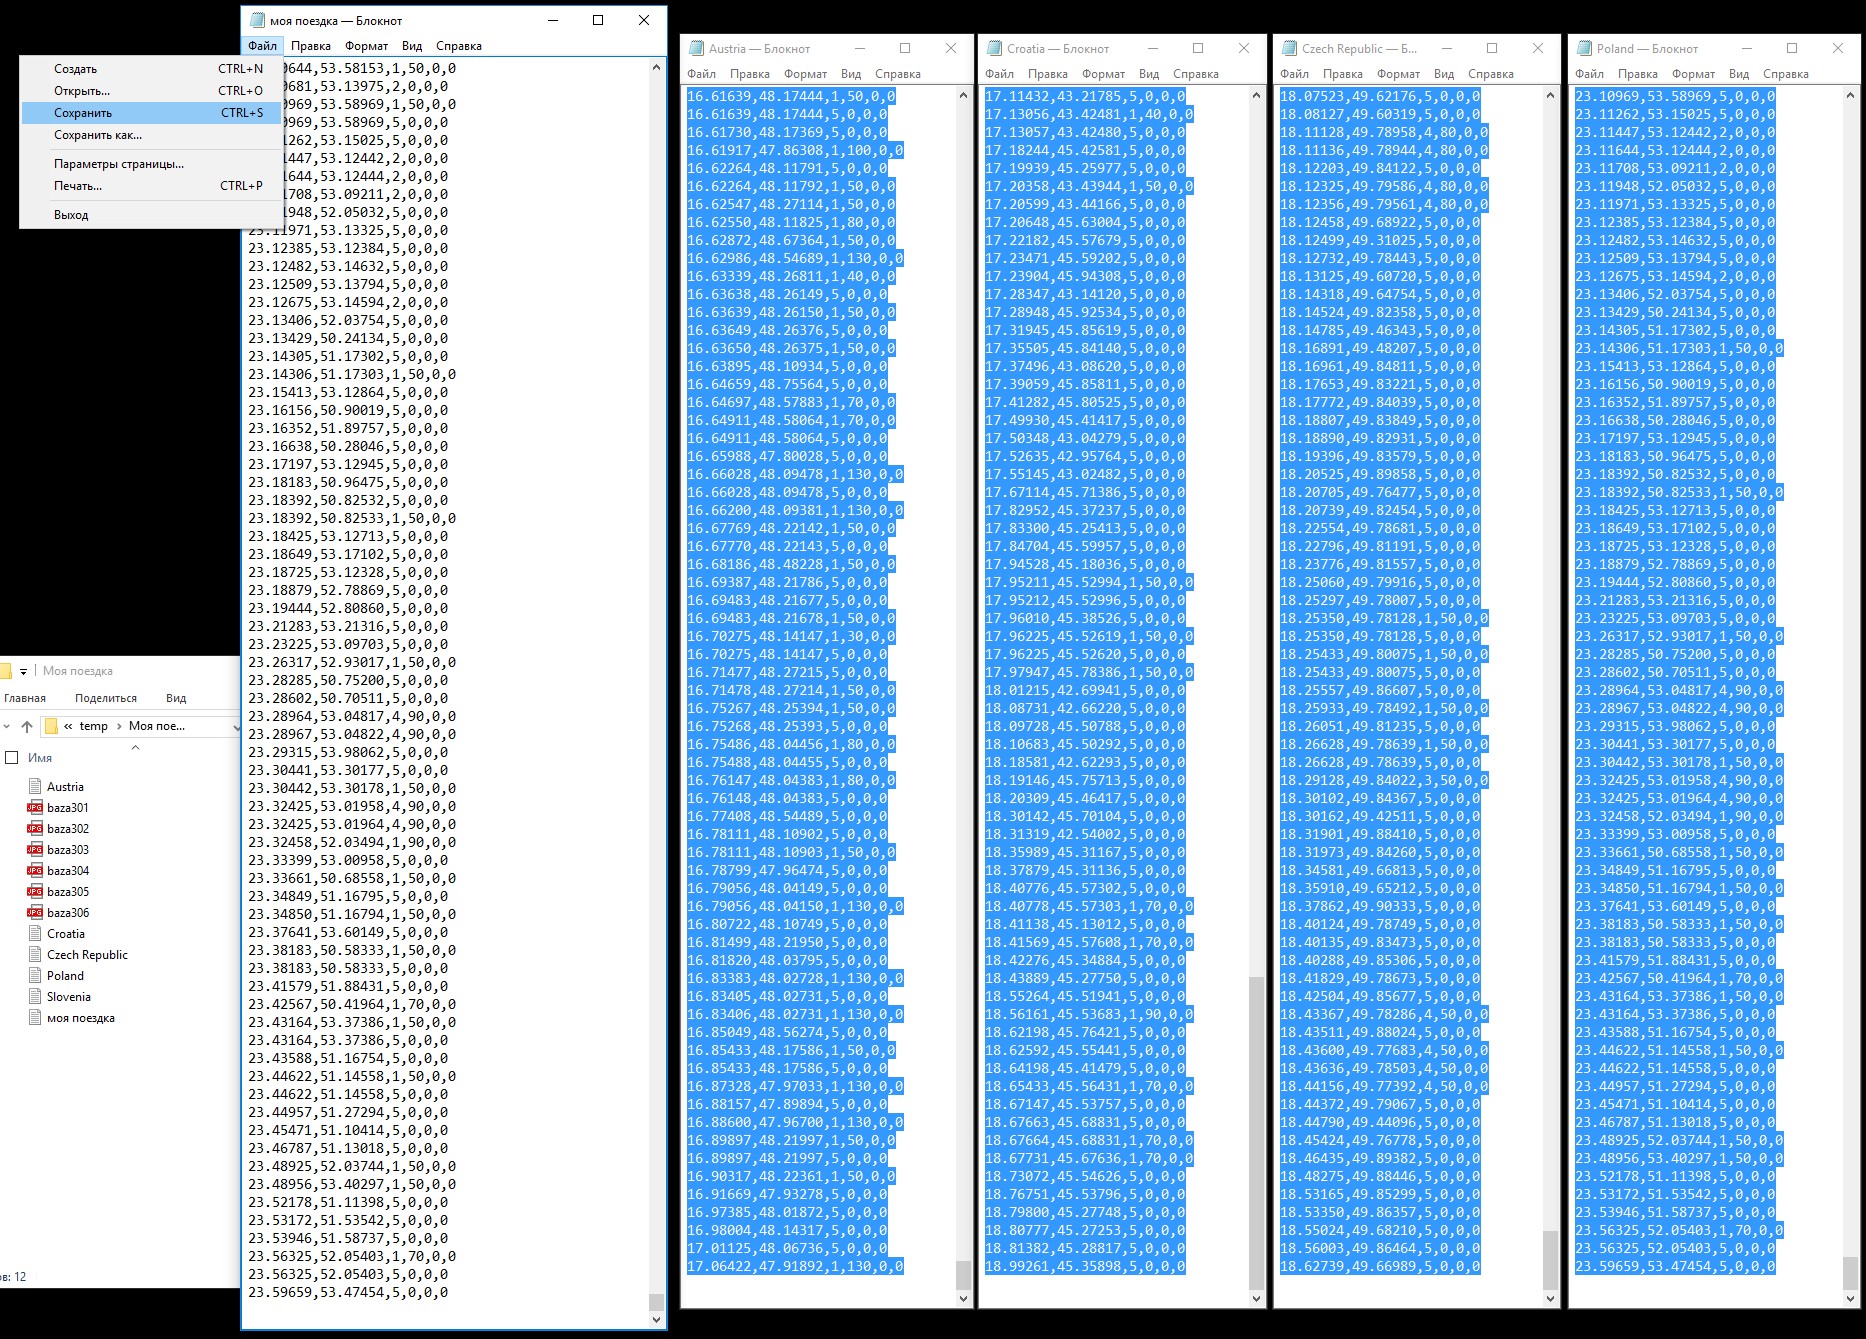Click the Имя column header
Image resolution: width=1866 pixels, height=1339 pixels.
[x=40, y=758]
